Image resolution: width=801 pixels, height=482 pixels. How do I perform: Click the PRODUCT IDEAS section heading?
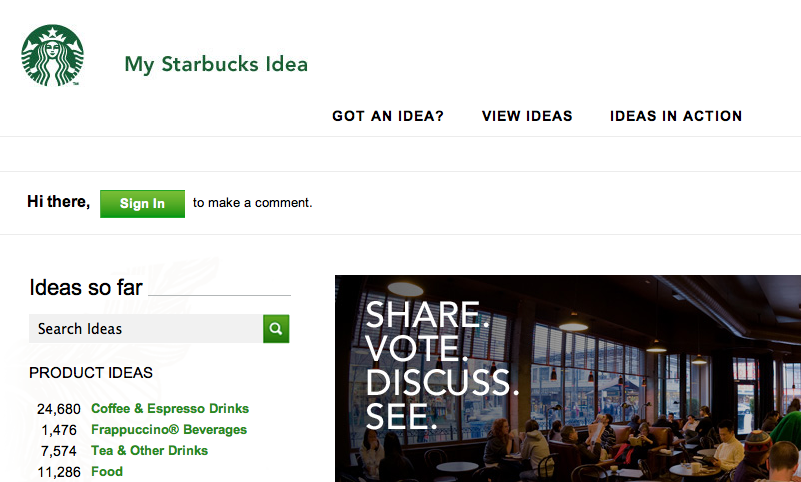tap(91, 373)
